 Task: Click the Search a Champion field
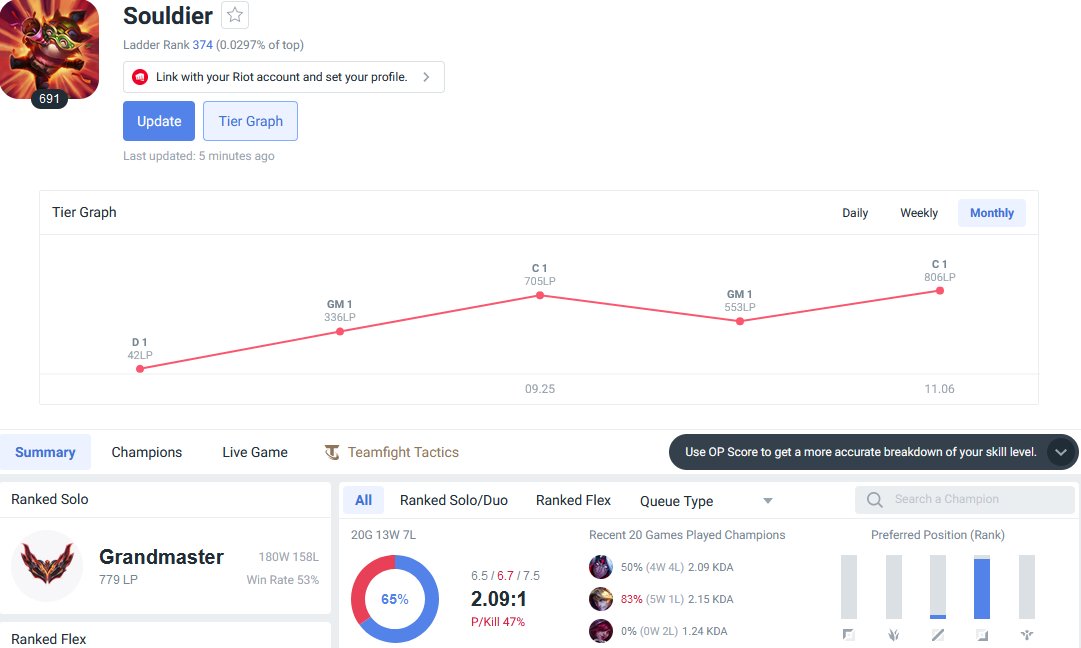click(964, 500)
